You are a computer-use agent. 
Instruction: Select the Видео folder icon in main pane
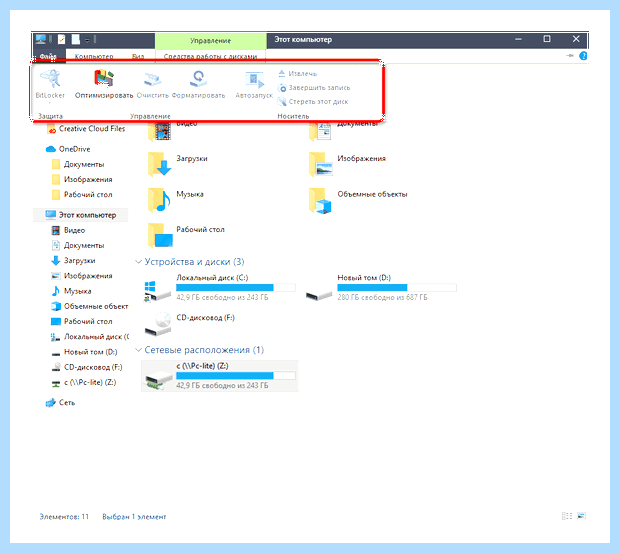tap(159, 131)
